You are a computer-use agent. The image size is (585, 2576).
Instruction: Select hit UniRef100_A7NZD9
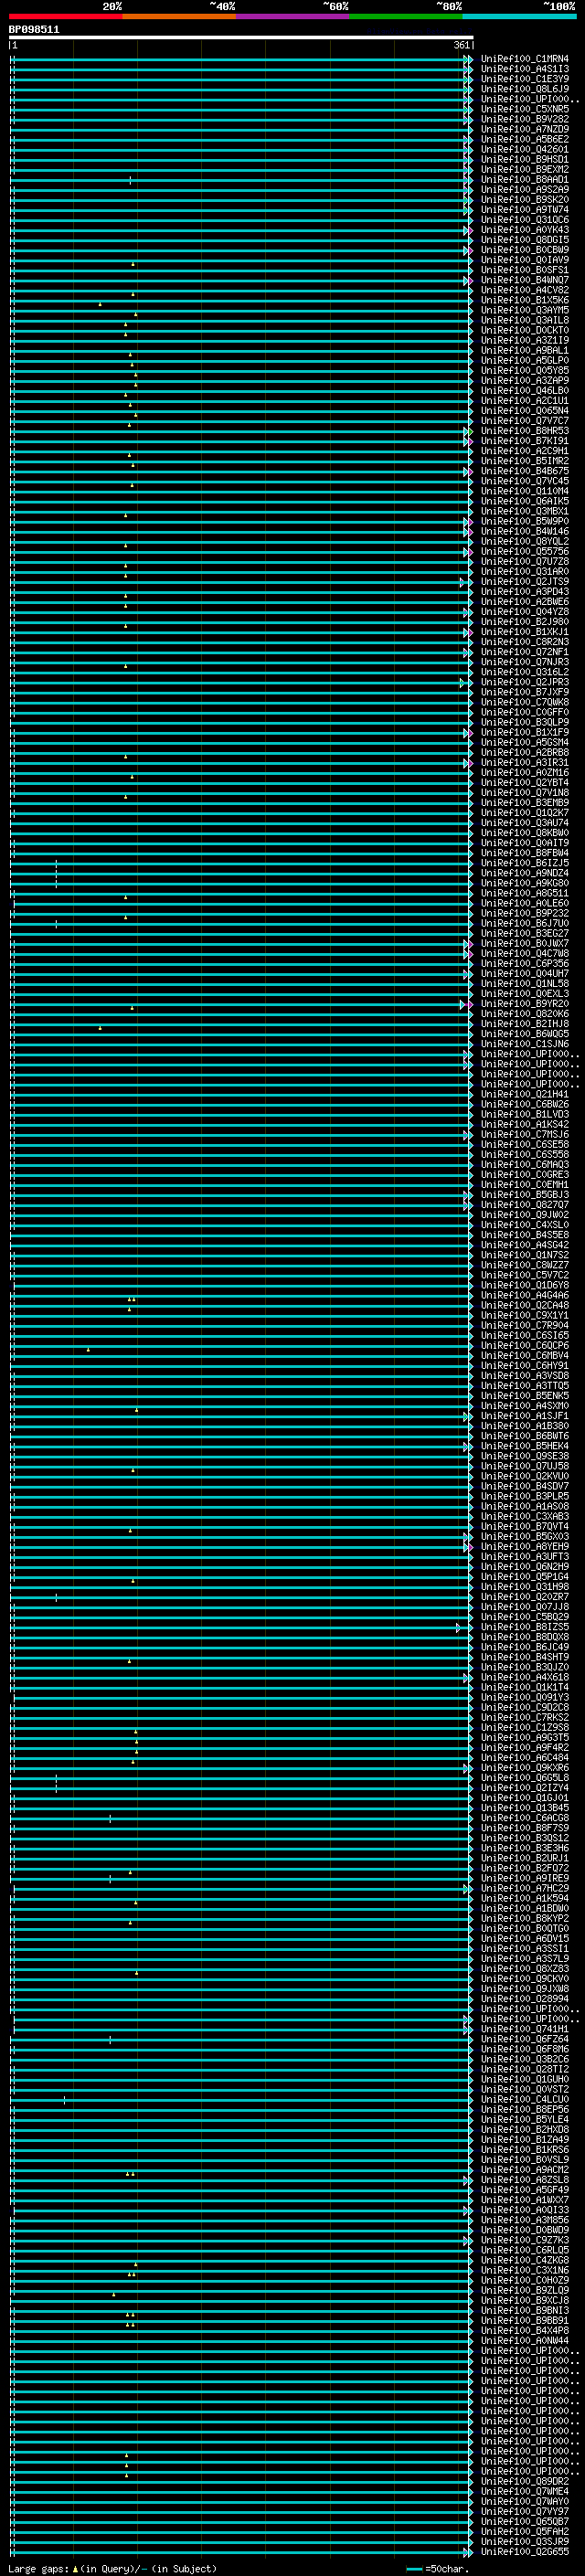click(524, 129)
